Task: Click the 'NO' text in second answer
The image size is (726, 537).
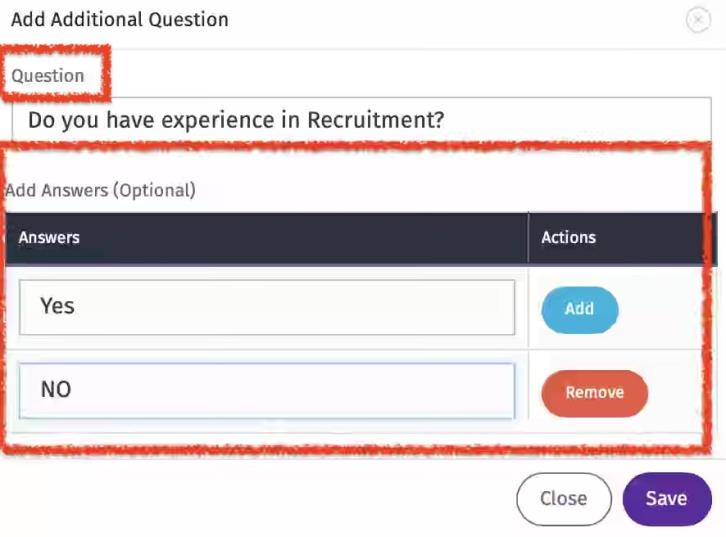Action: 56,390
